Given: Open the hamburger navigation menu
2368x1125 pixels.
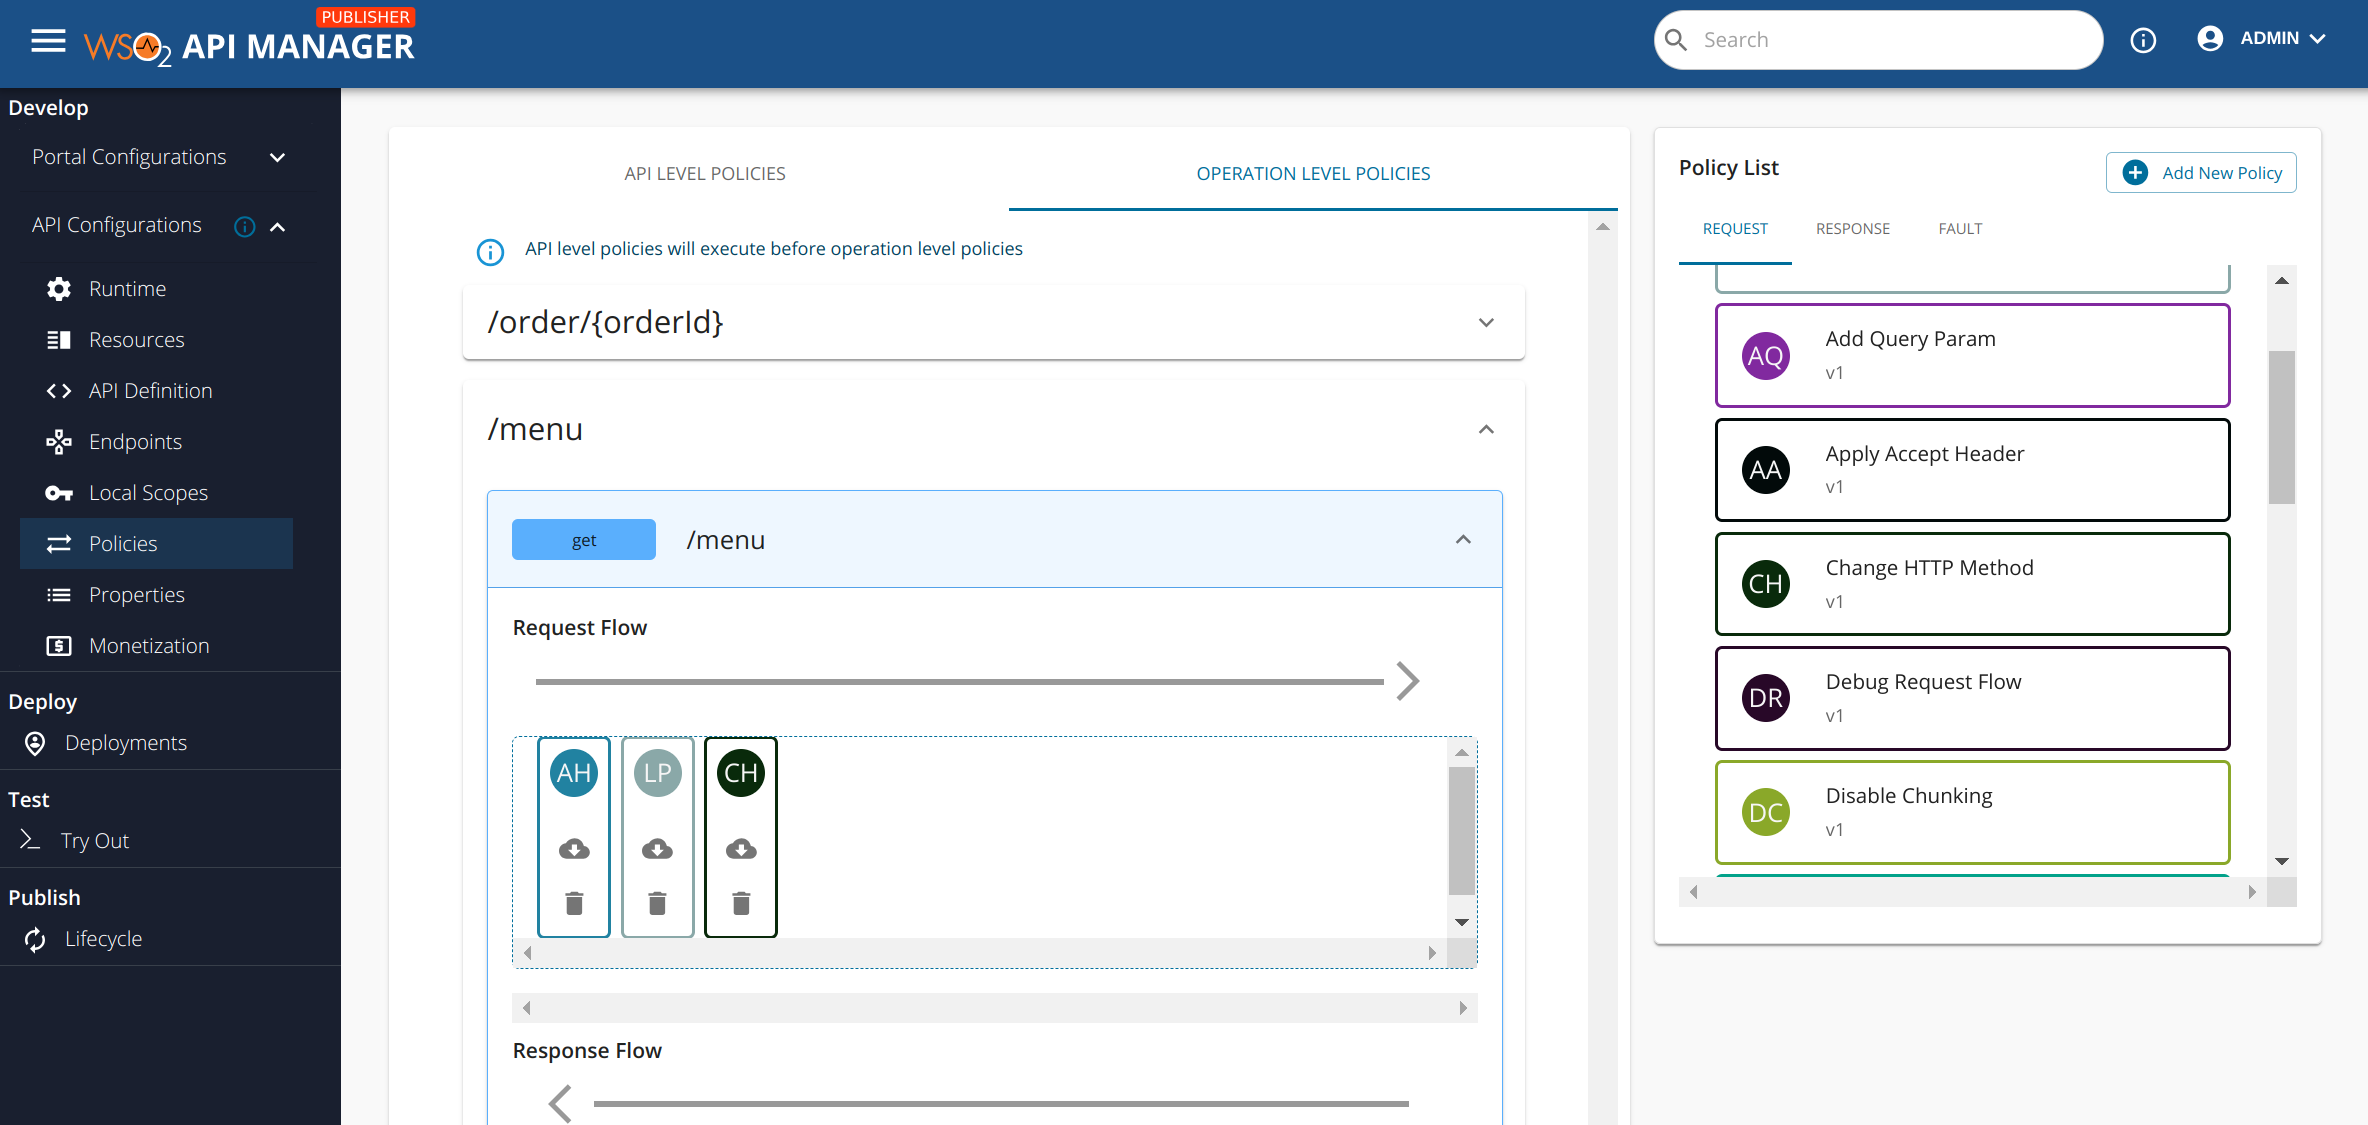Looking at the screenshot, I should point(48,41).
